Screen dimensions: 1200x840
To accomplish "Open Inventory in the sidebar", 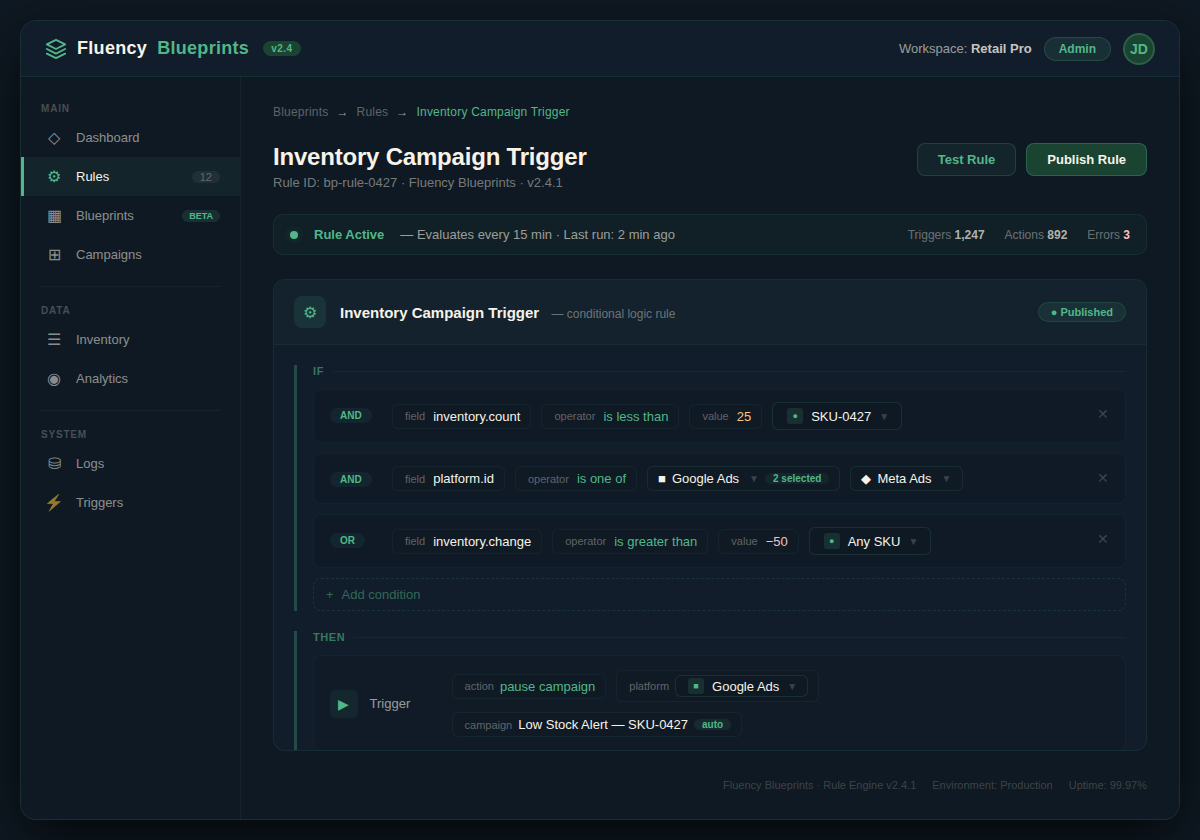I will click(131, 340).
